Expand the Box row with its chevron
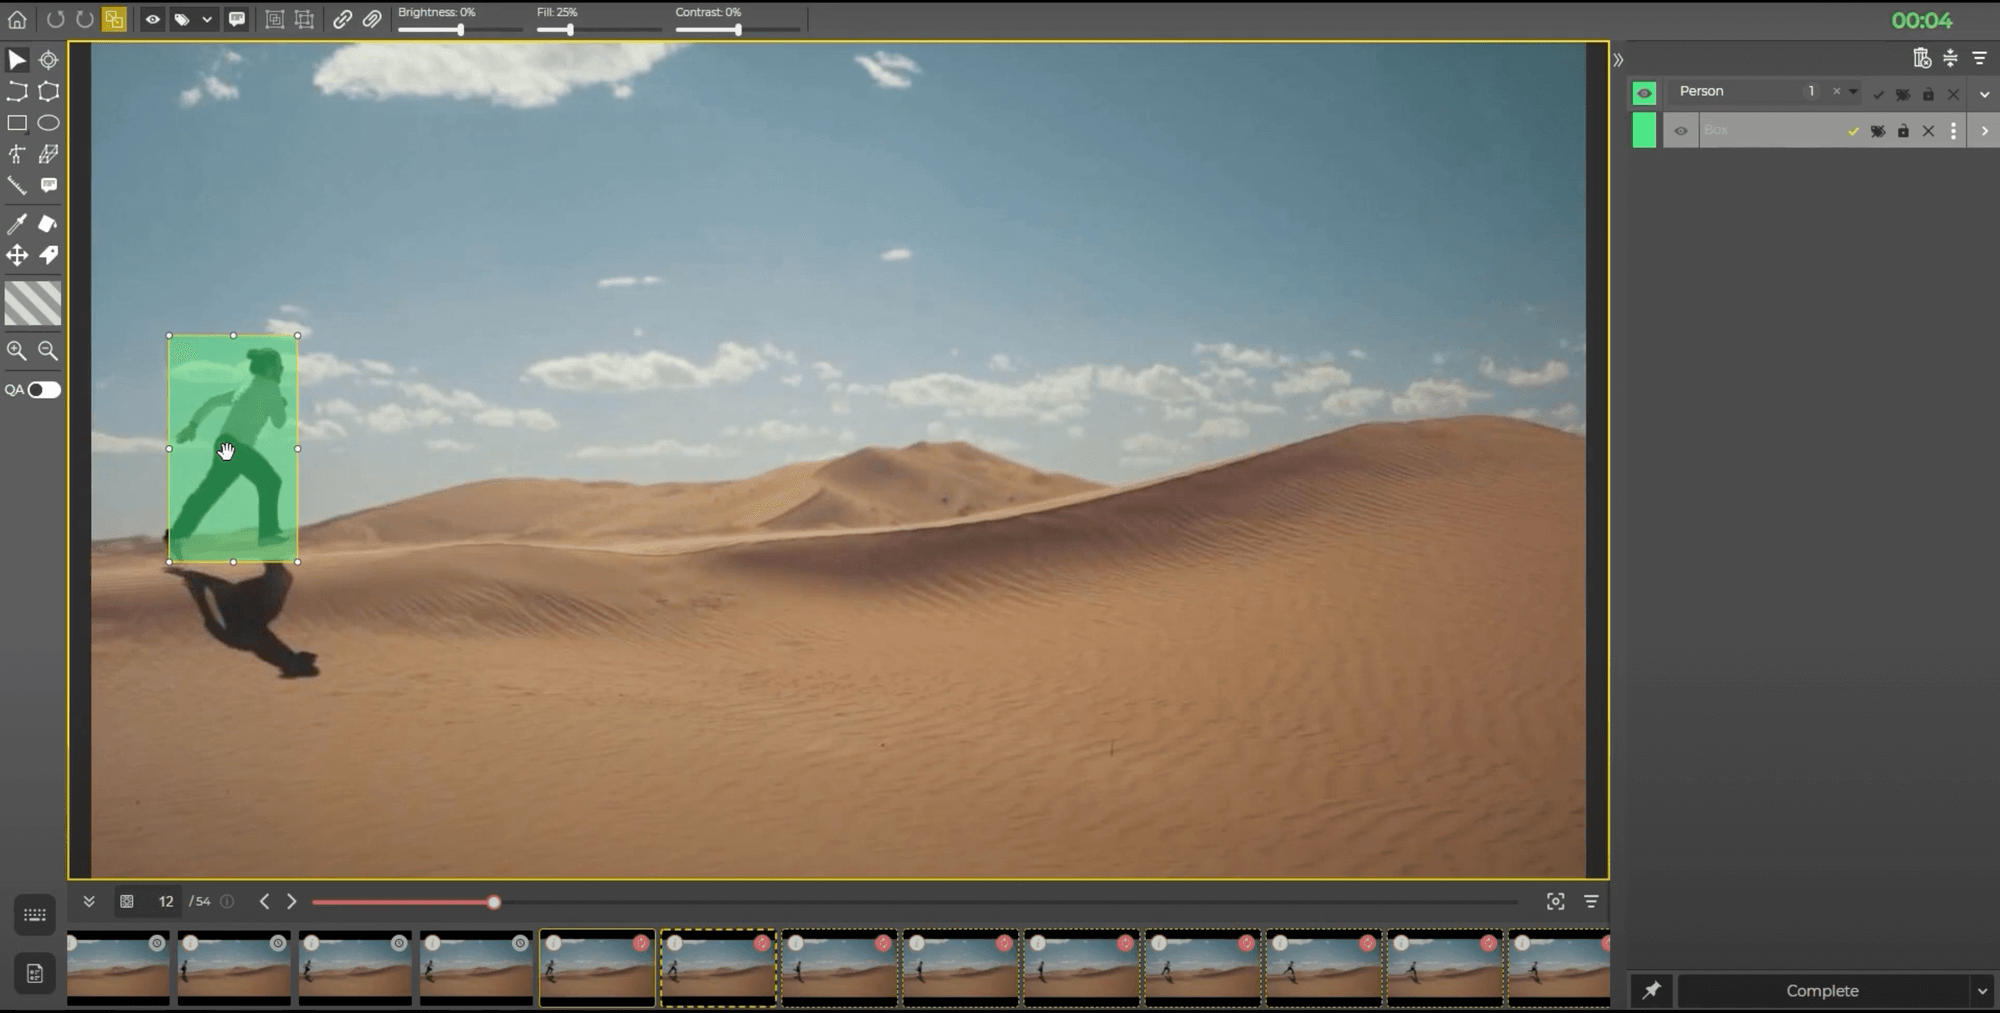2000x1013 pixels. click(1986, 130)
